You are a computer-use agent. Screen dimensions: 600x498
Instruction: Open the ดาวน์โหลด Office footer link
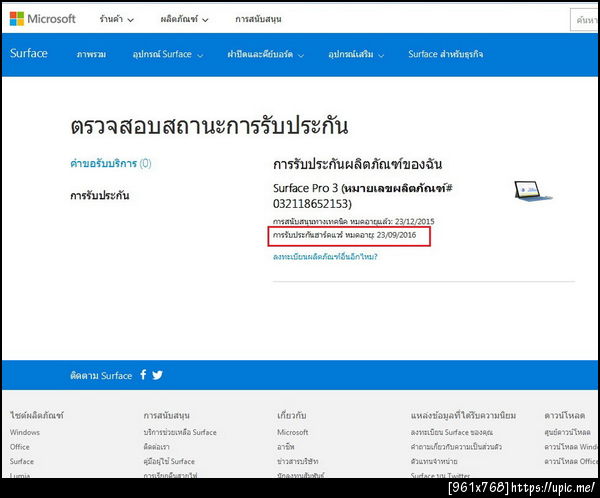coord(571,461)
